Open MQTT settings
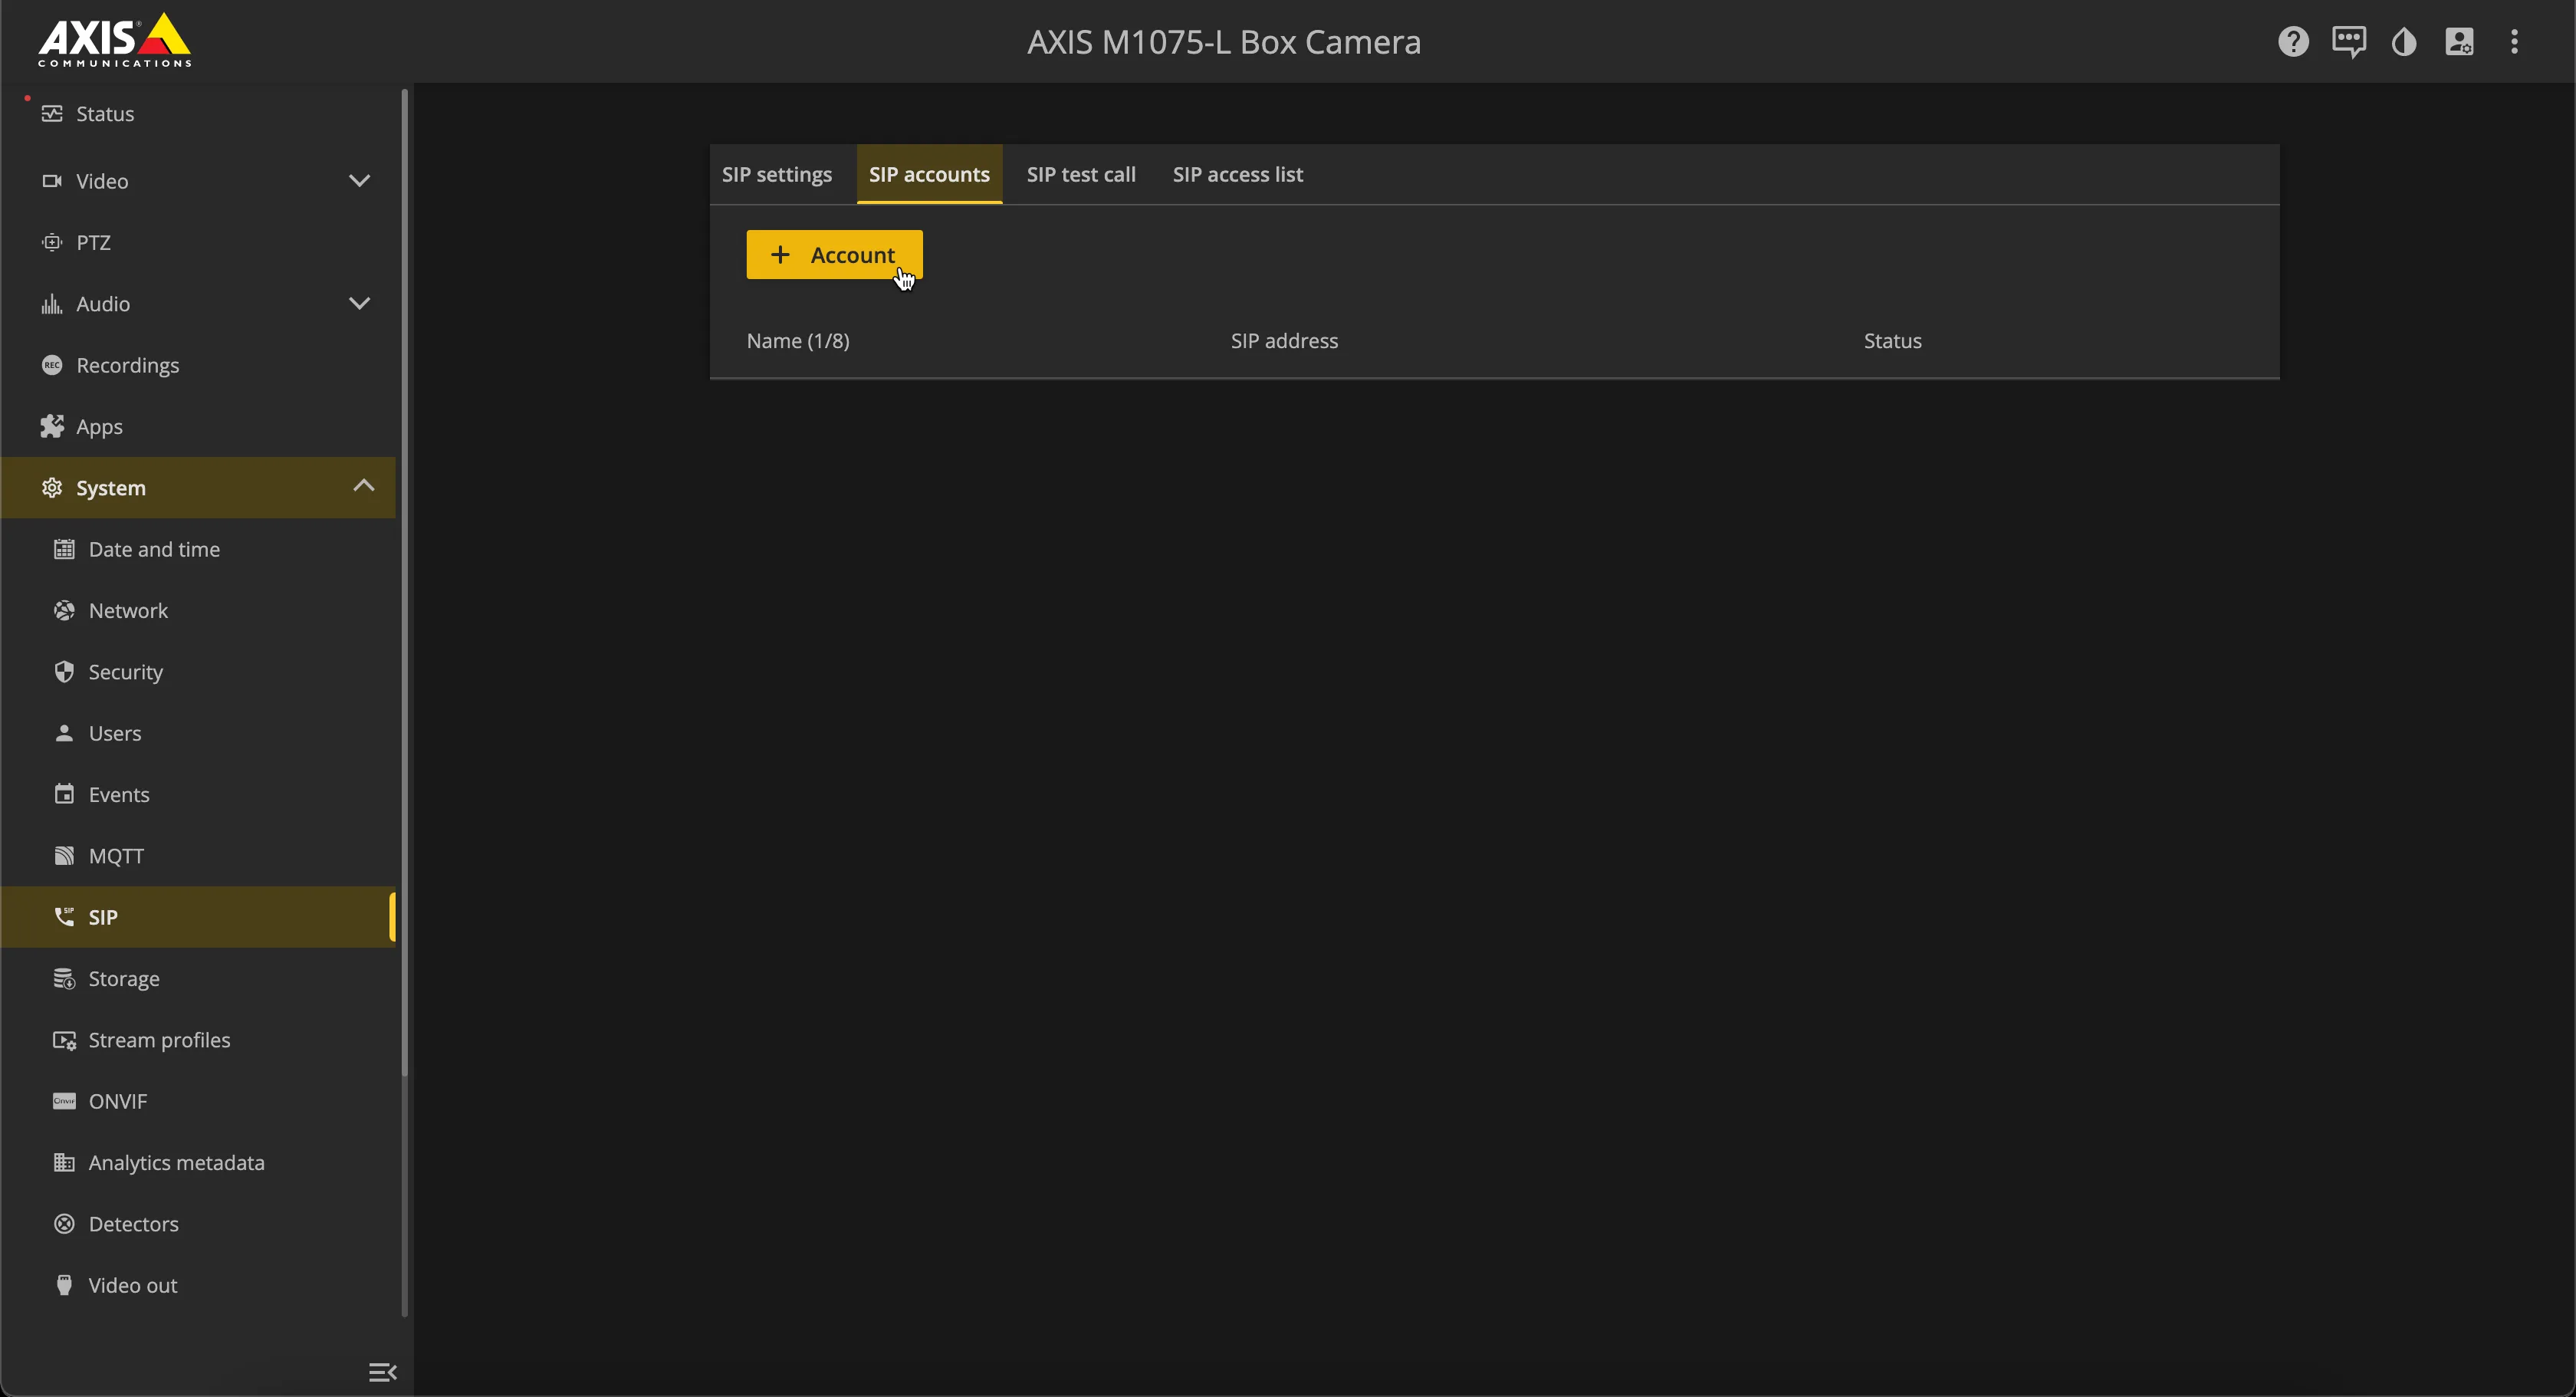 (198, 856)
